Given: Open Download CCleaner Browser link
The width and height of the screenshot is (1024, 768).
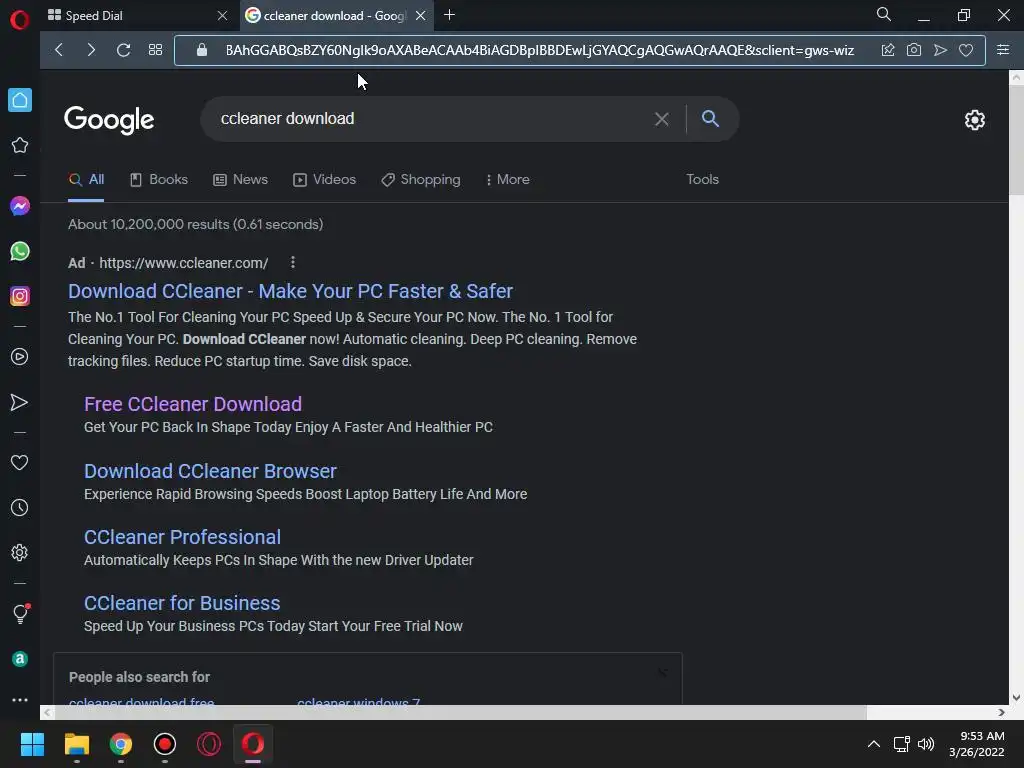Looking at the screenshot, I should click(x=210, y=472).
